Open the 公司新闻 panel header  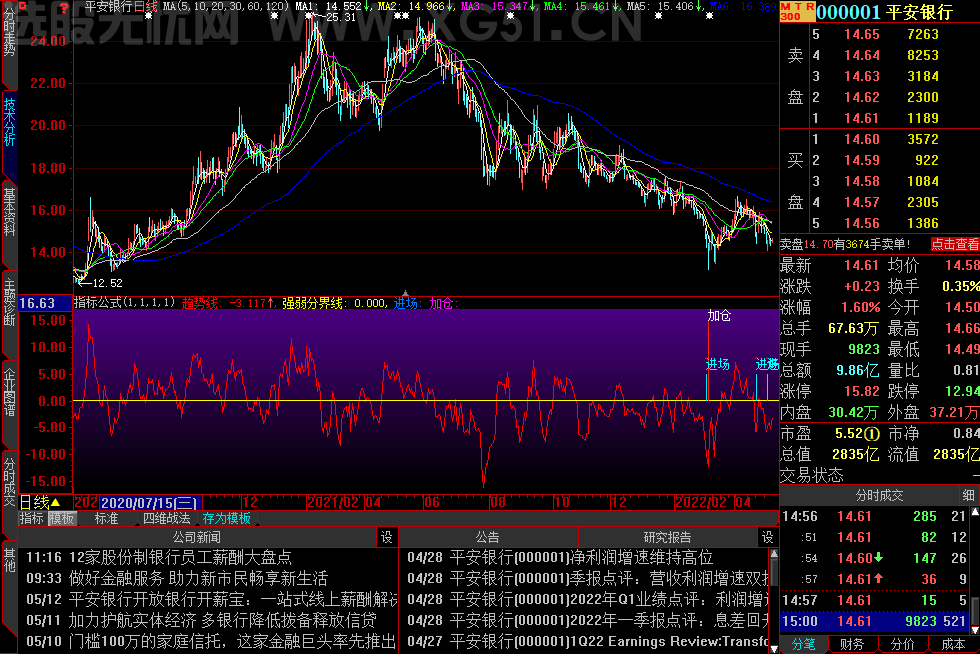coord(197,537)
